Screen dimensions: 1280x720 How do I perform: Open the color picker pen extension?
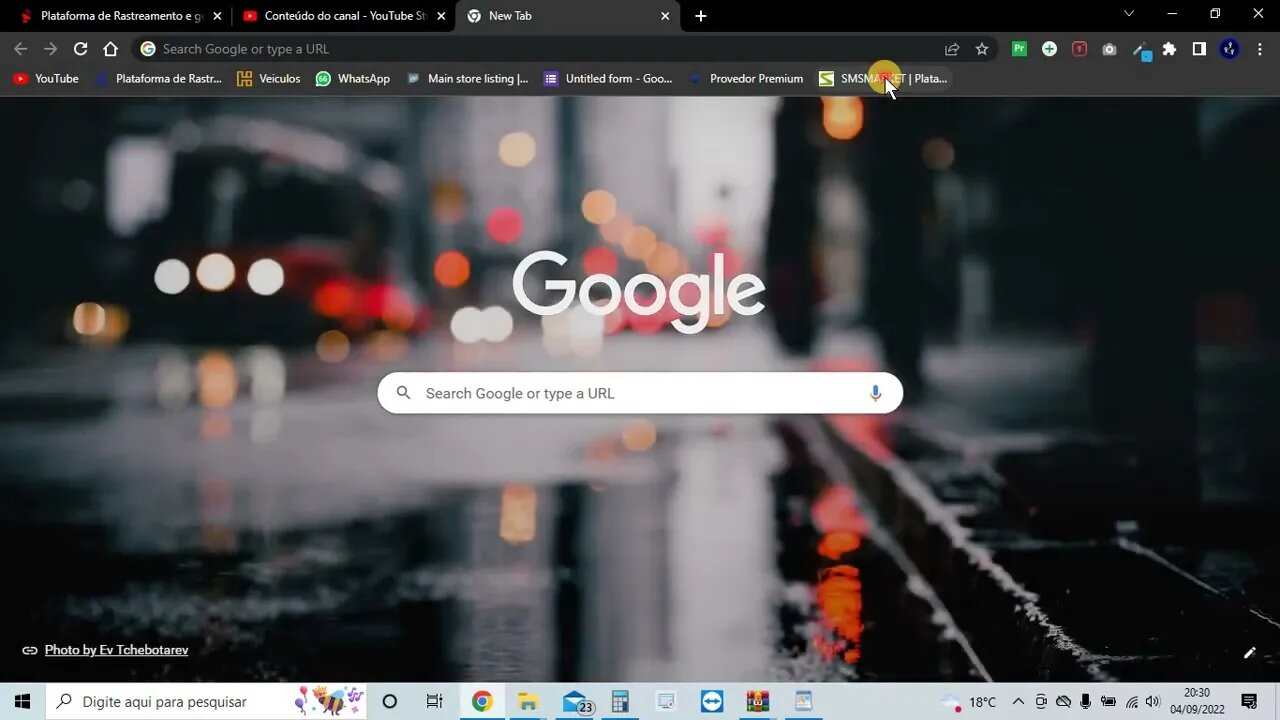[1140, 50]
